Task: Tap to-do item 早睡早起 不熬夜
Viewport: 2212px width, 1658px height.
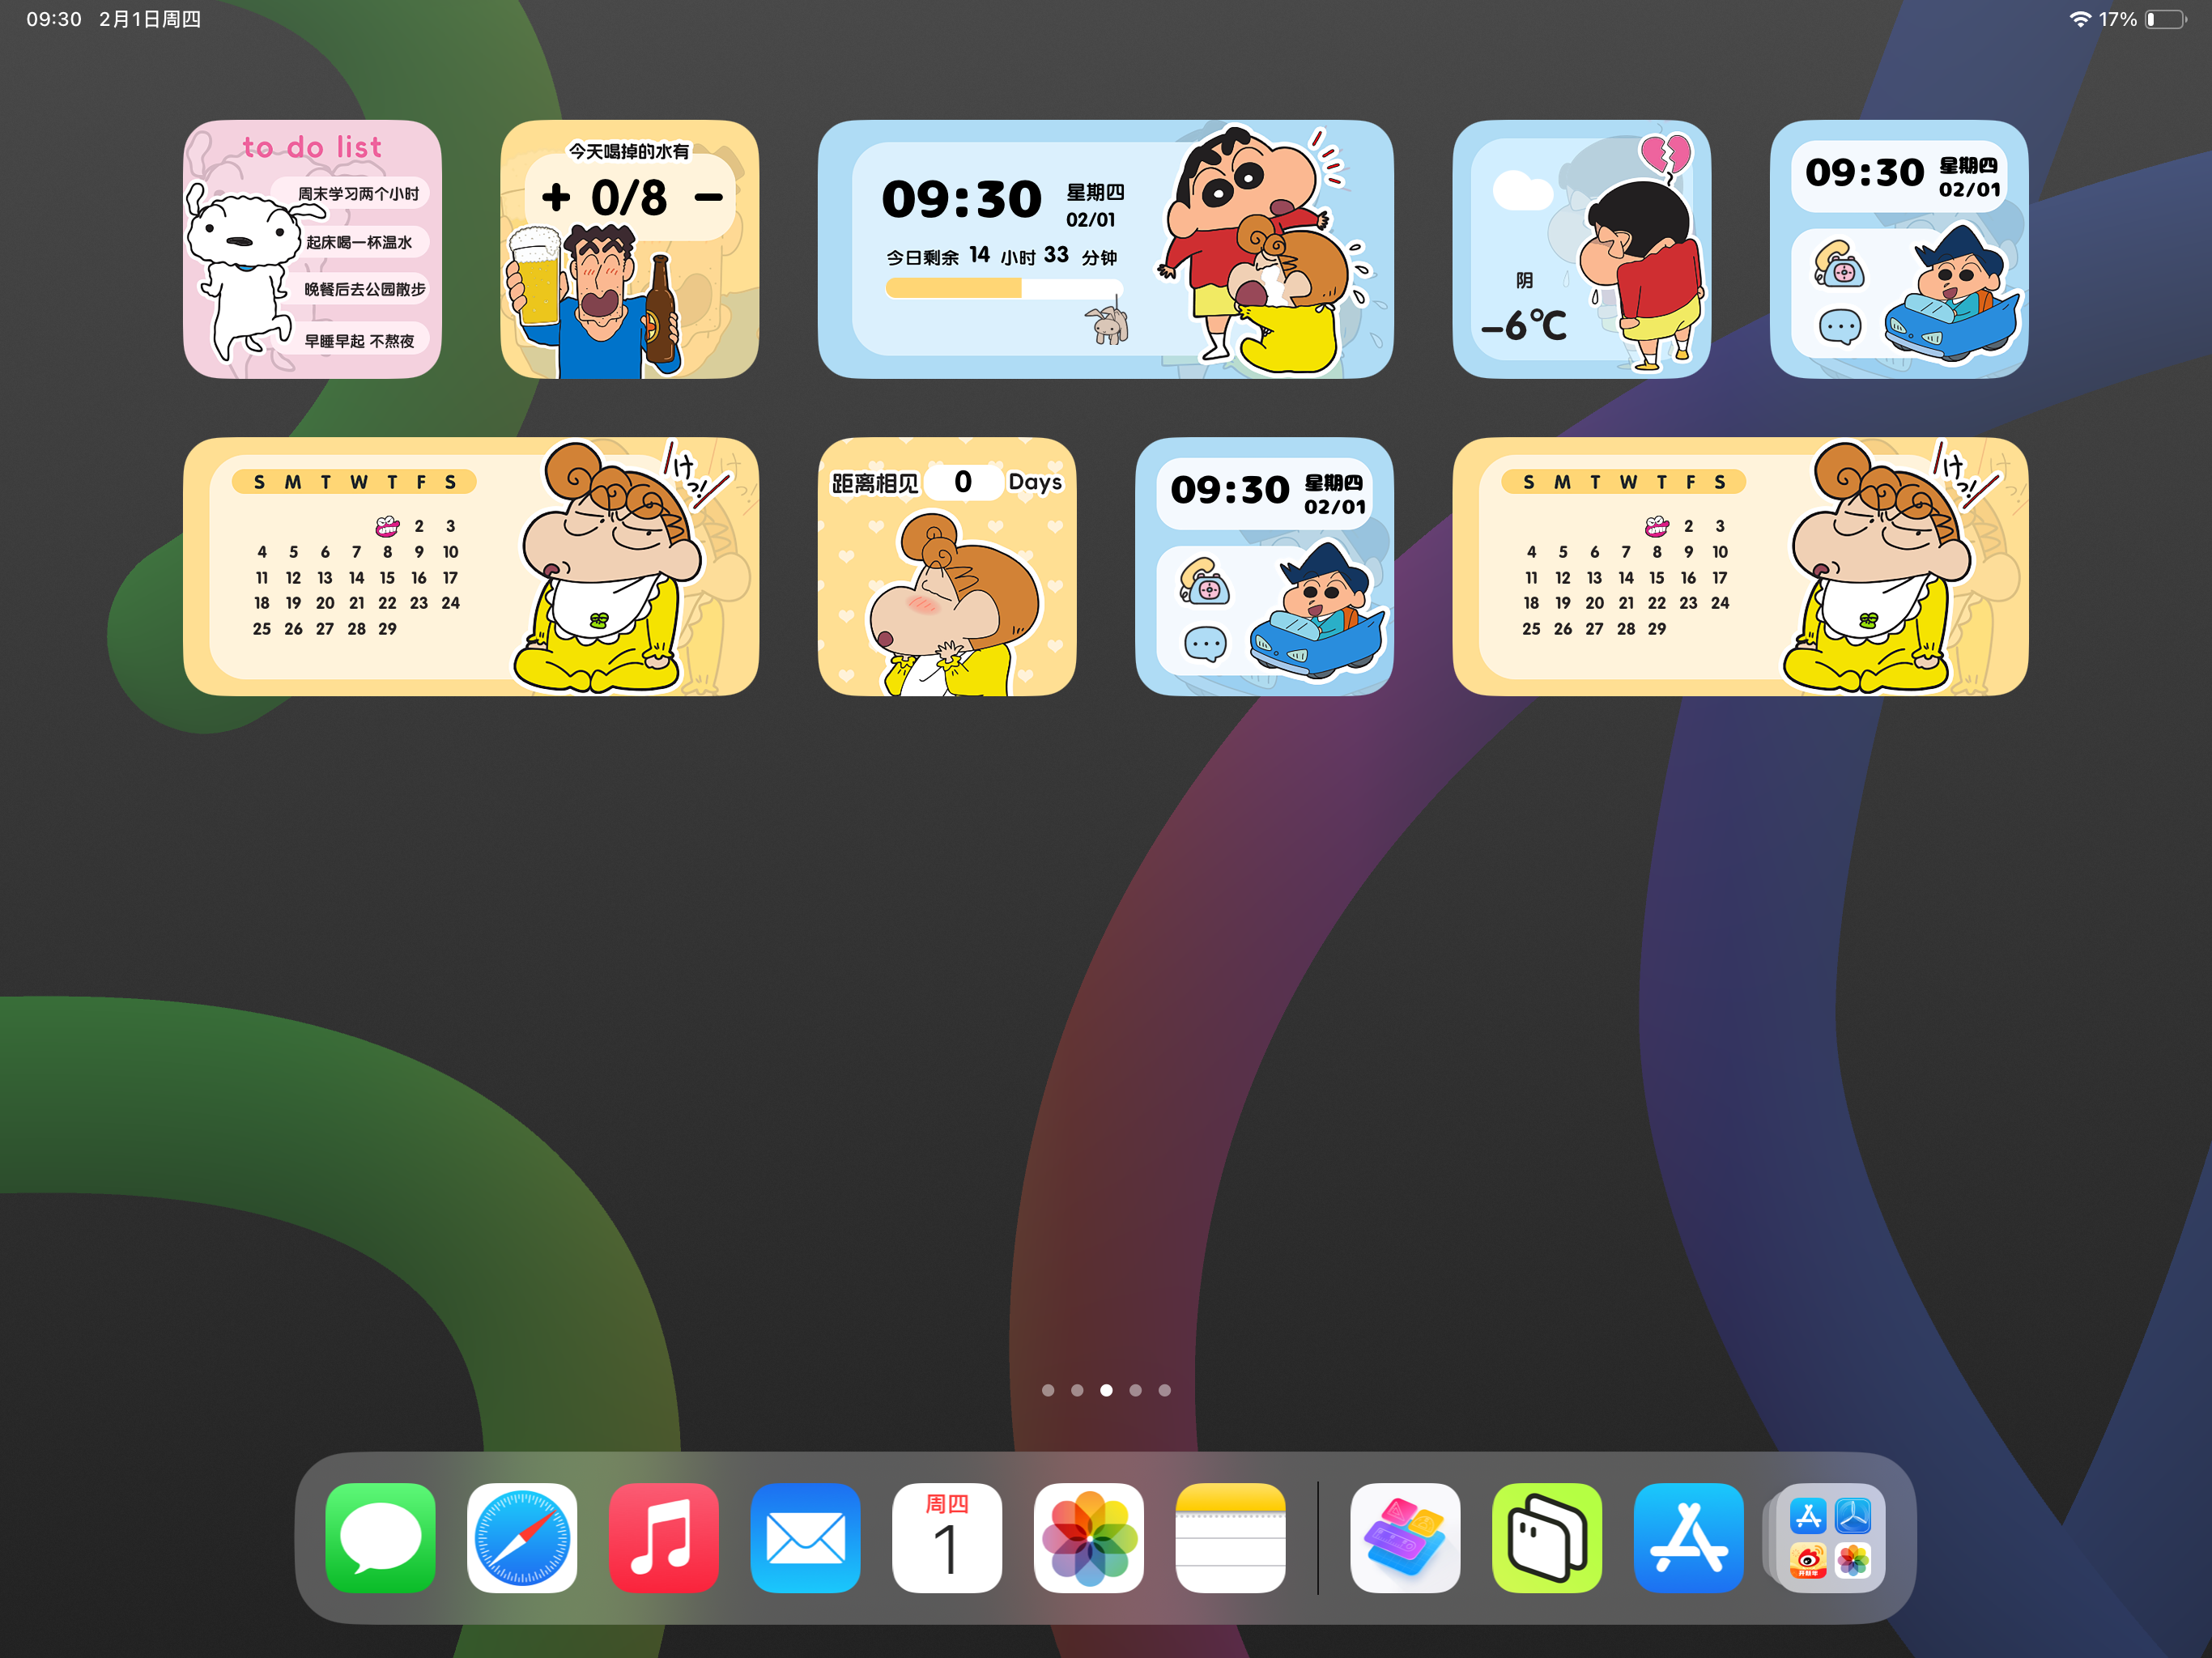Action: pyautogui.click(x=359, y=341)
